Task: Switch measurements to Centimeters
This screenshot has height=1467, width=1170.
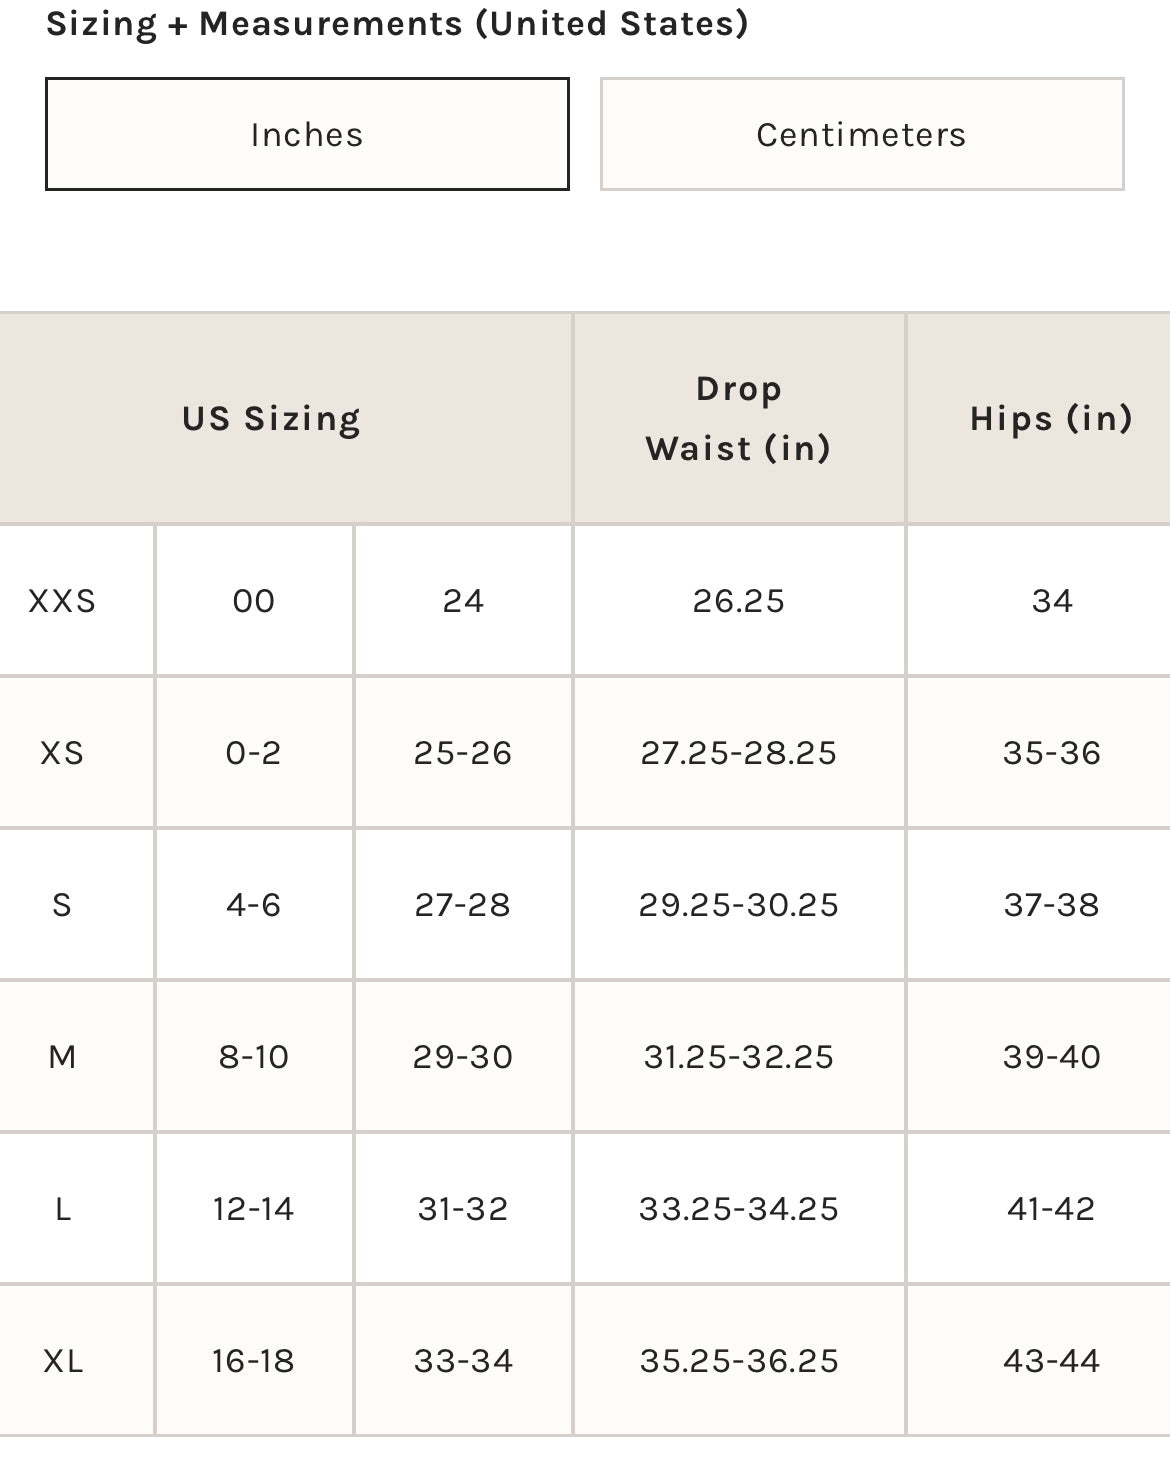Action: point(861,134)
